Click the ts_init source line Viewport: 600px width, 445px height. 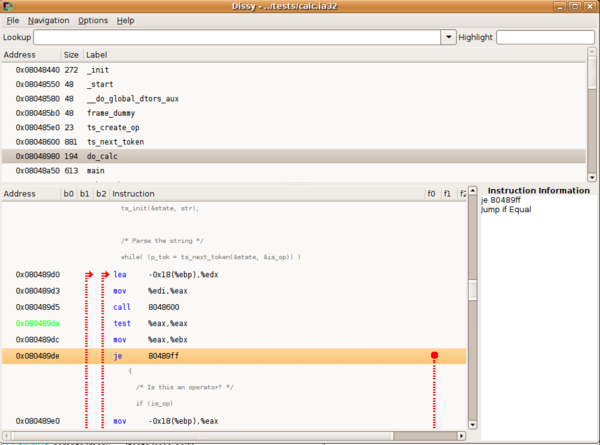(160, 208)
